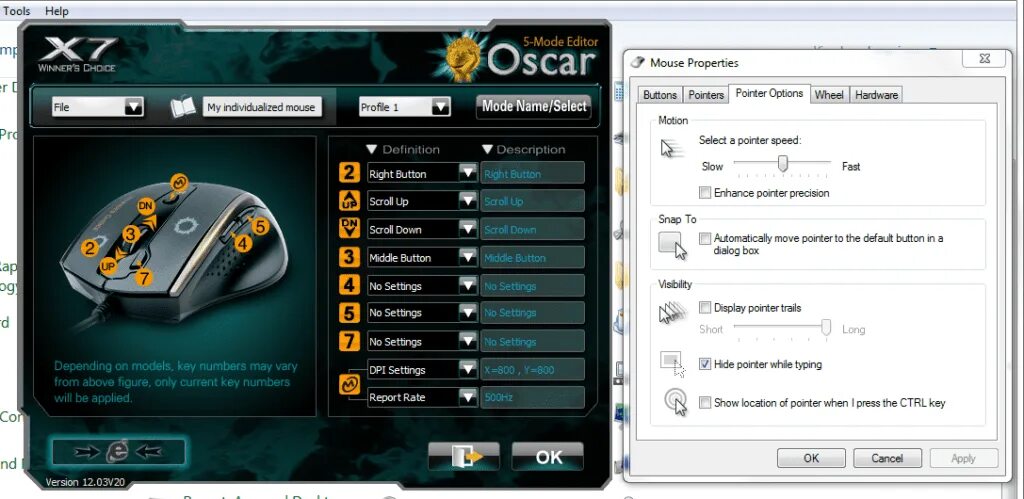Click the X7 Winner's Choice logo
This screenshot has width=1024, height=499.
coord(77,55)
